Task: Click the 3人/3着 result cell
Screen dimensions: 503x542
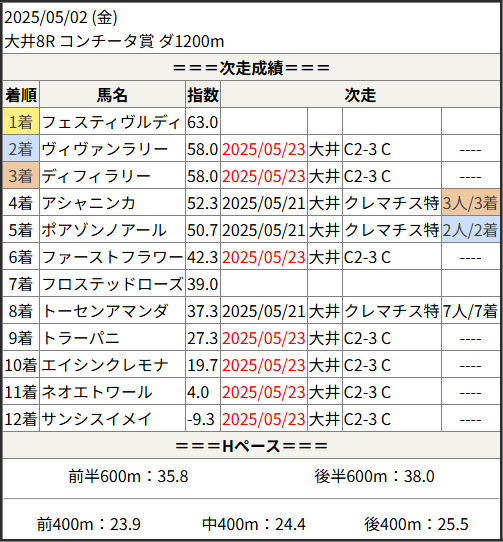Action: point(471,203)
